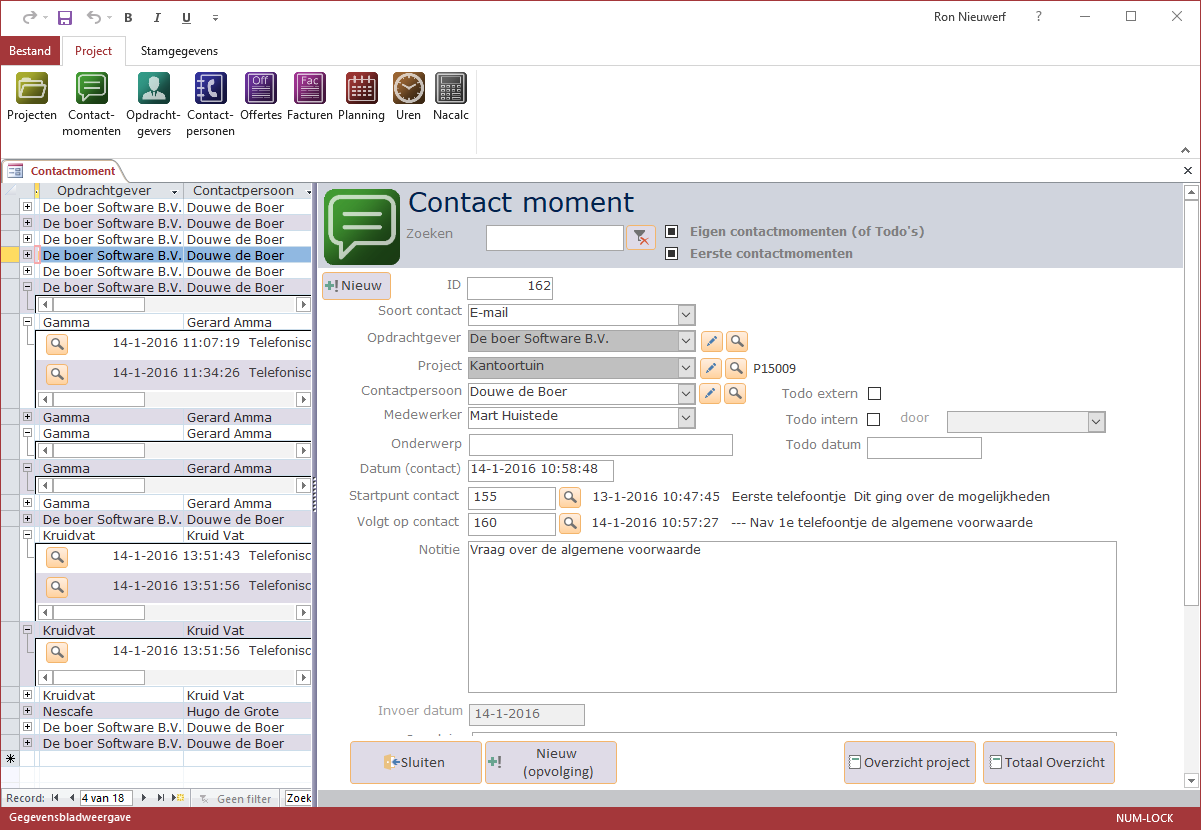Image resolution: width=1201 pixels, height=830 pixels.
Task: Expand the Nescafe row in the list
Action: [x=27, y=711]
